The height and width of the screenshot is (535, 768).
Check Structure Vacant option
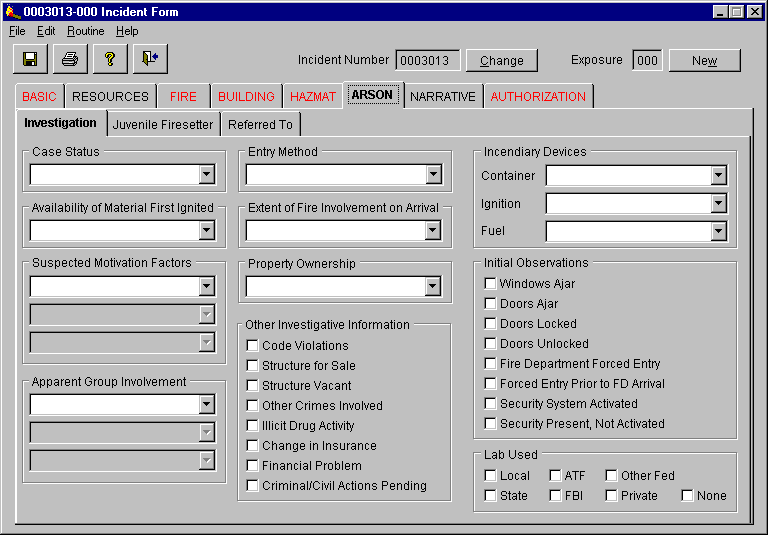253,386
